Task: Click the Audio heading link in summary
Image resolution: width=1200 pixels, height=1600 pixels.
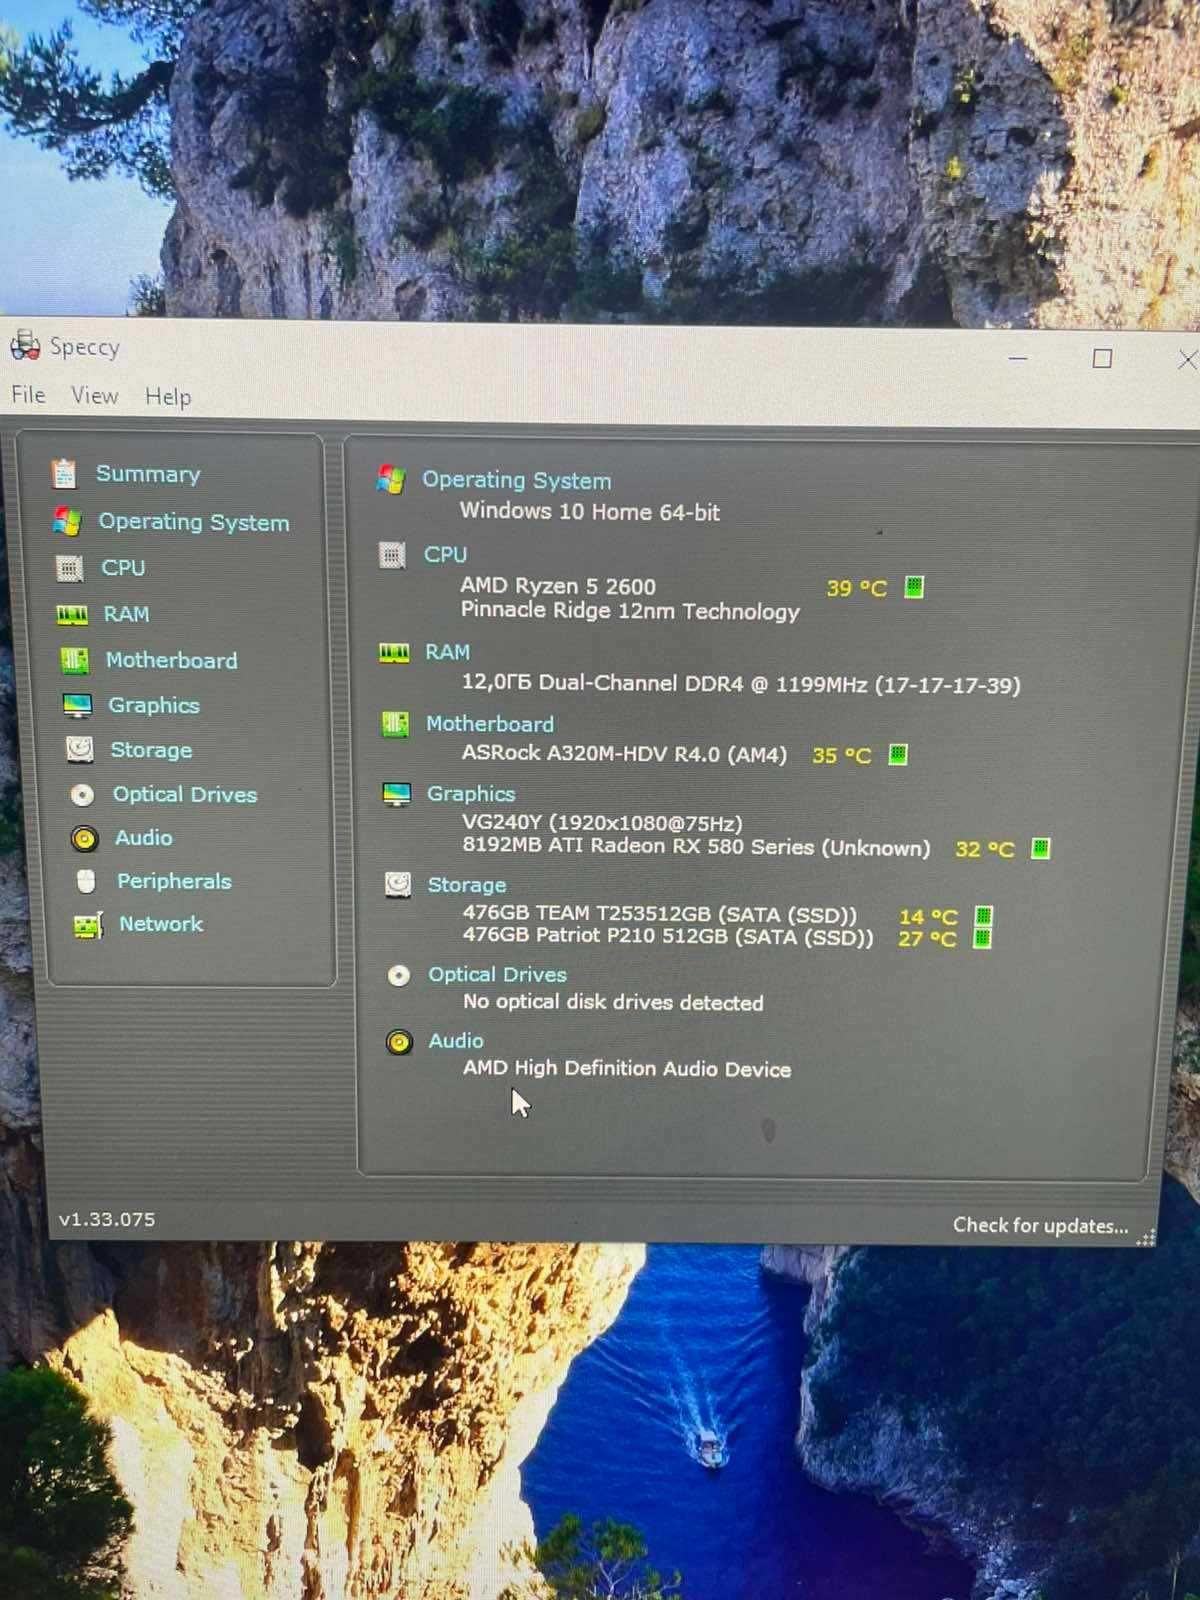Action: click(x=456, y=1041)
